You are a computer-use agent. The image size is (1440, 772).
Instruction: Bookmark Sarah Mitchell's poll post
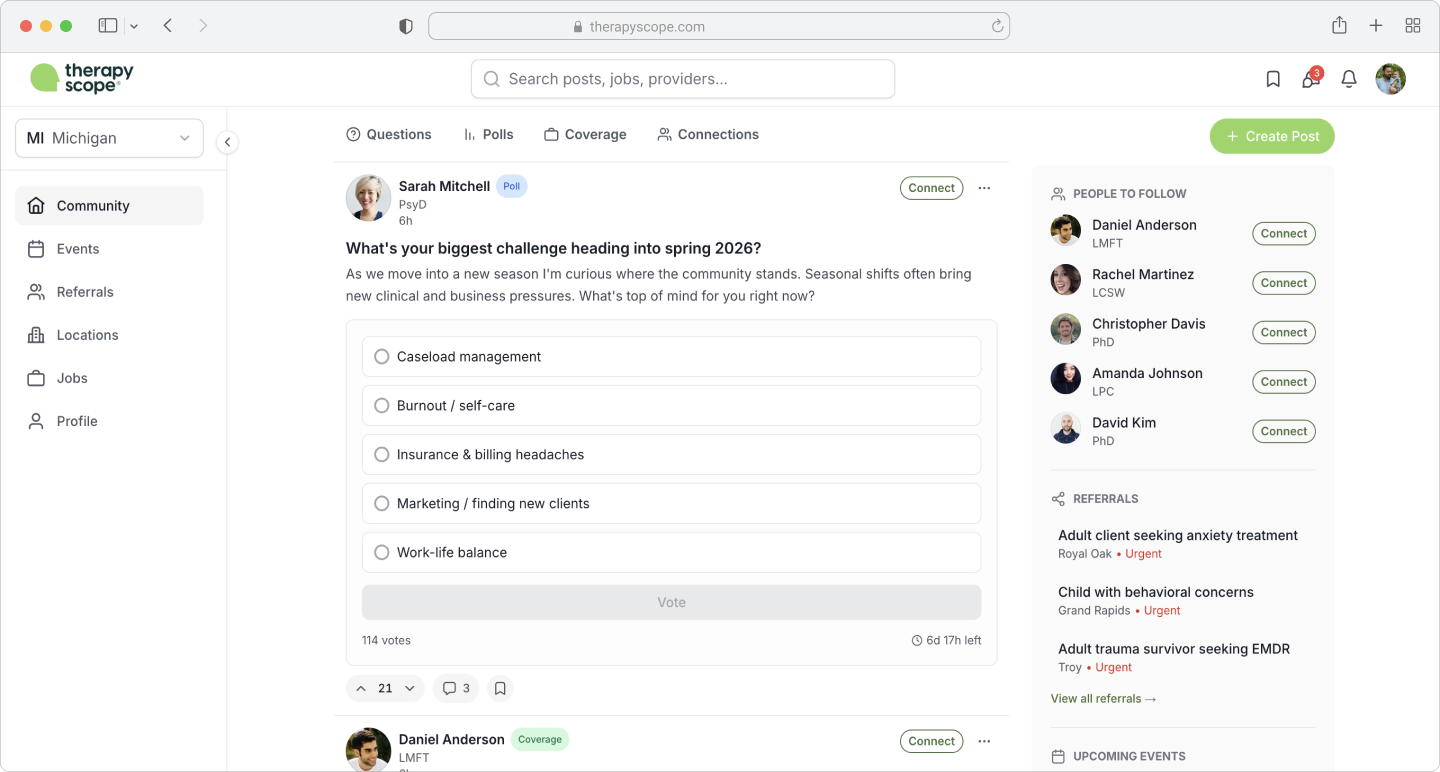pos(499,688)
